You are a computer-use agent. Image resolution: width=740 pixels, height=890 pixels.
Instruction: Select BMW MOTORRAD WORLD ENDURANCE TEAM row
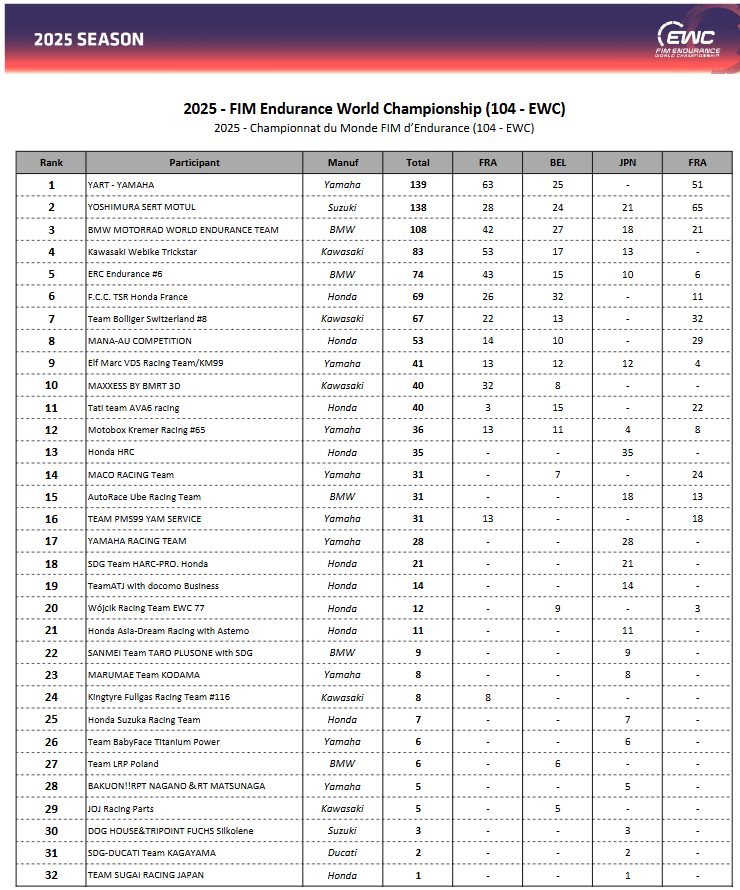click(374, 230)
